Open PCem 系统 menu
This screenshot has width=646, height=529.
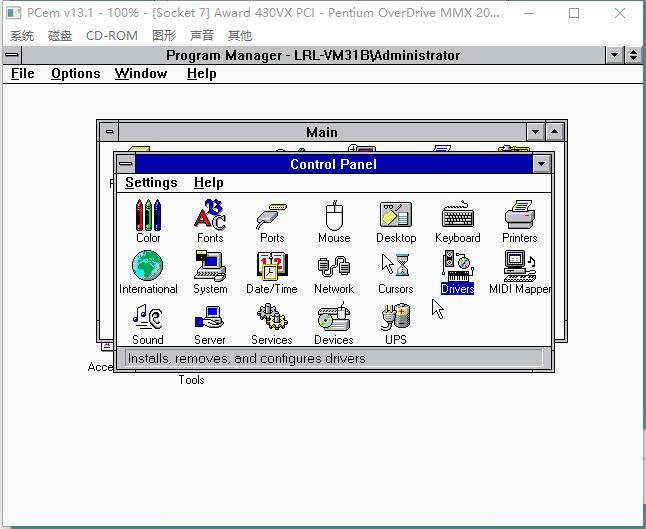coord(22,35)
